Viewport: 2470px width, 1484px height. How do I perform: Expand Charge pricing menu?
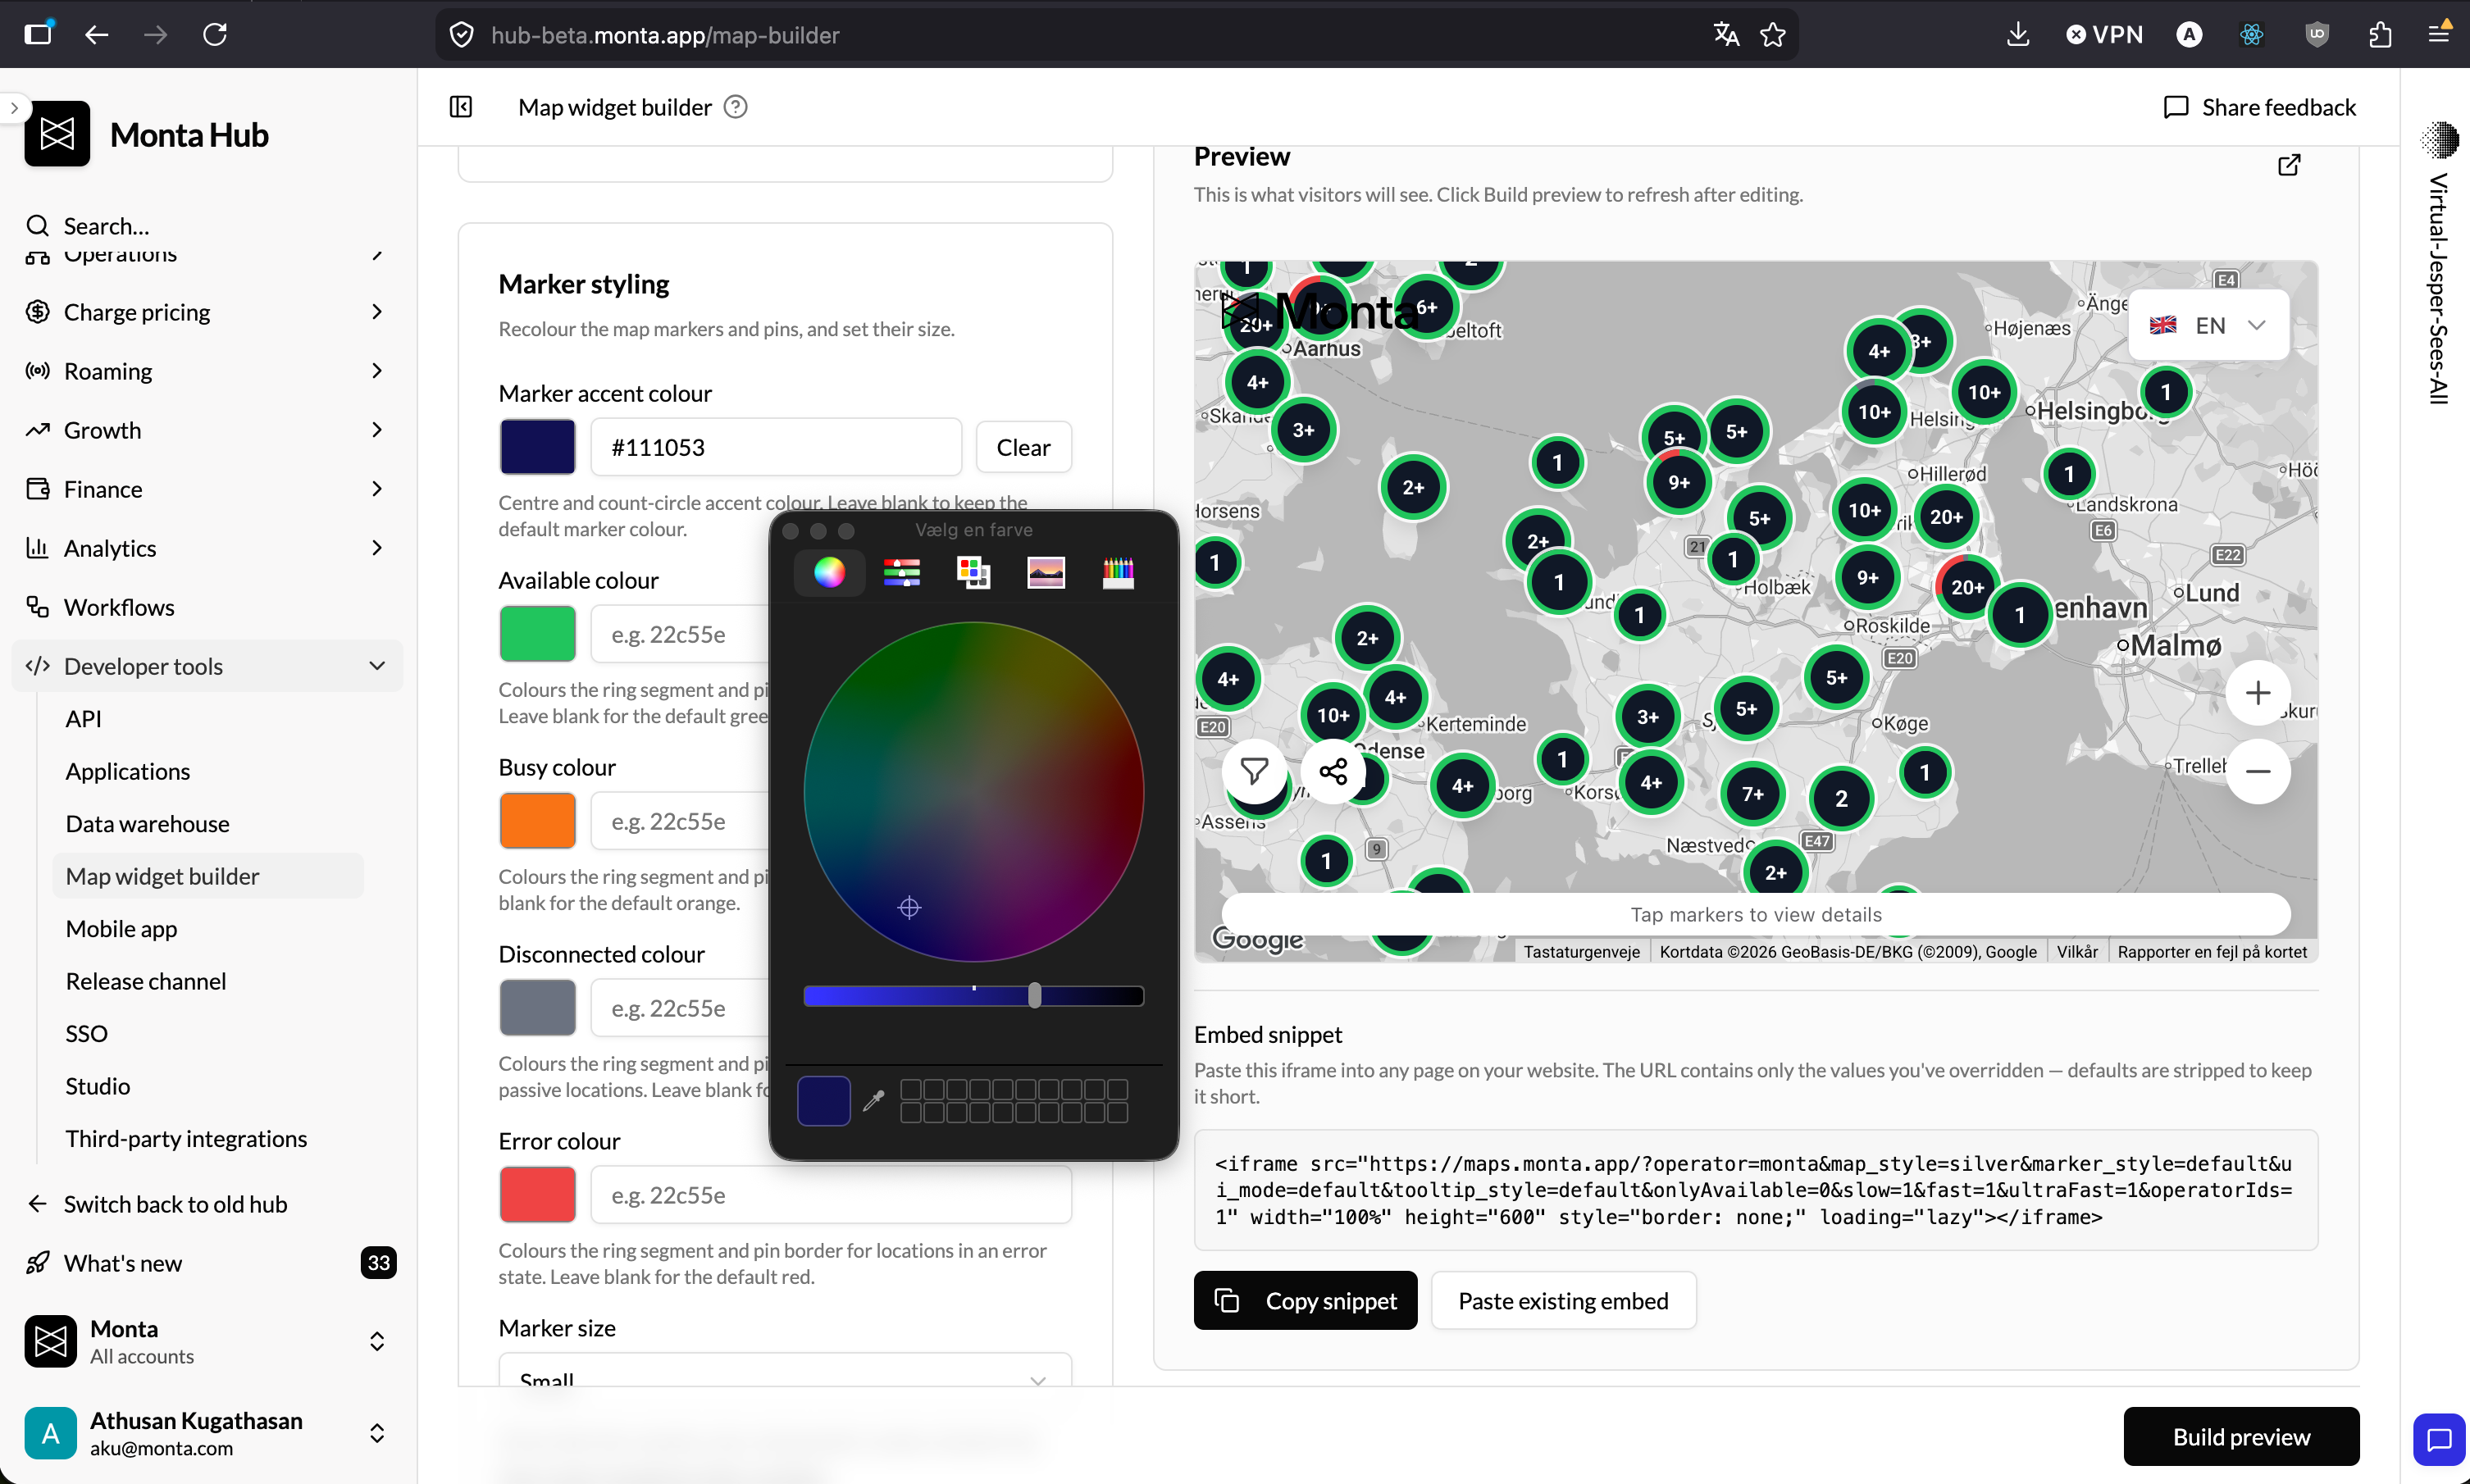[207, 312]
